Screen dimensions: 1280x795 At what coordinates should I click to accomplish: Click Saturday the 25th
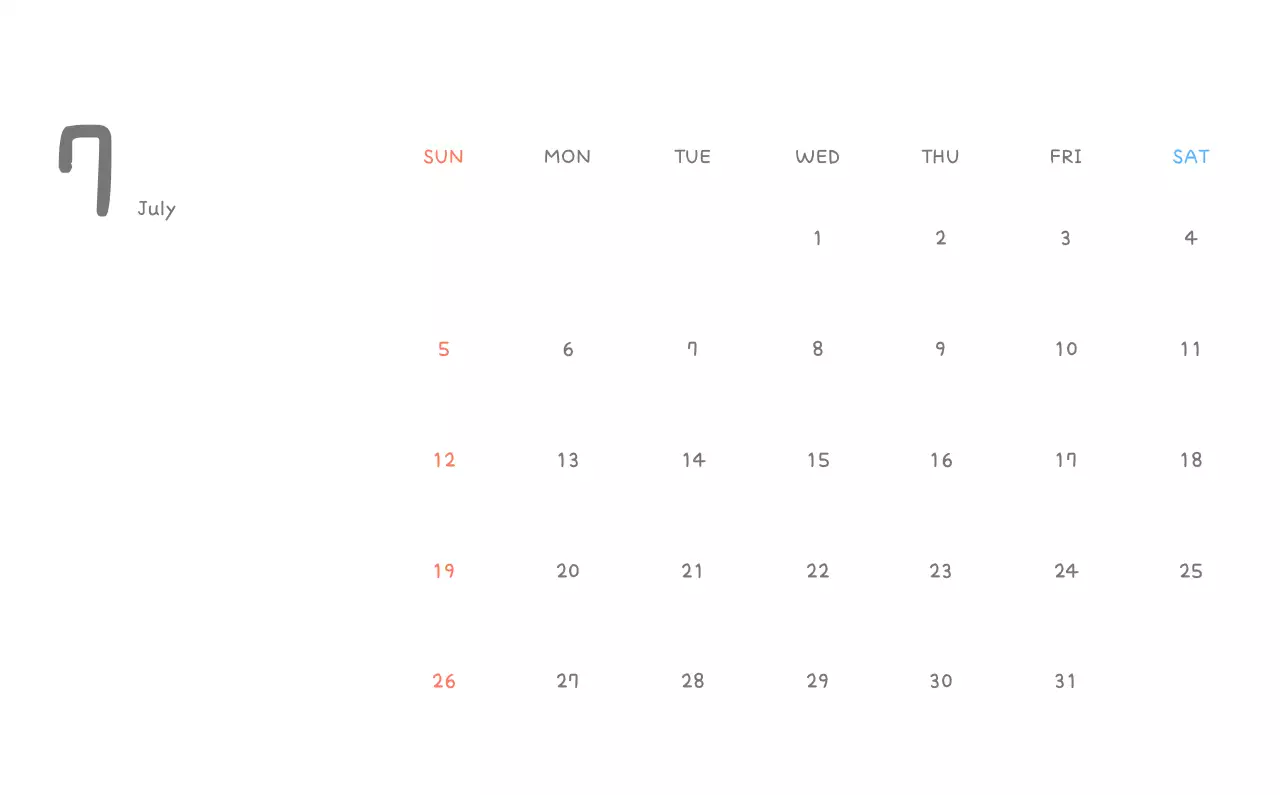[x=1190, y=571]
